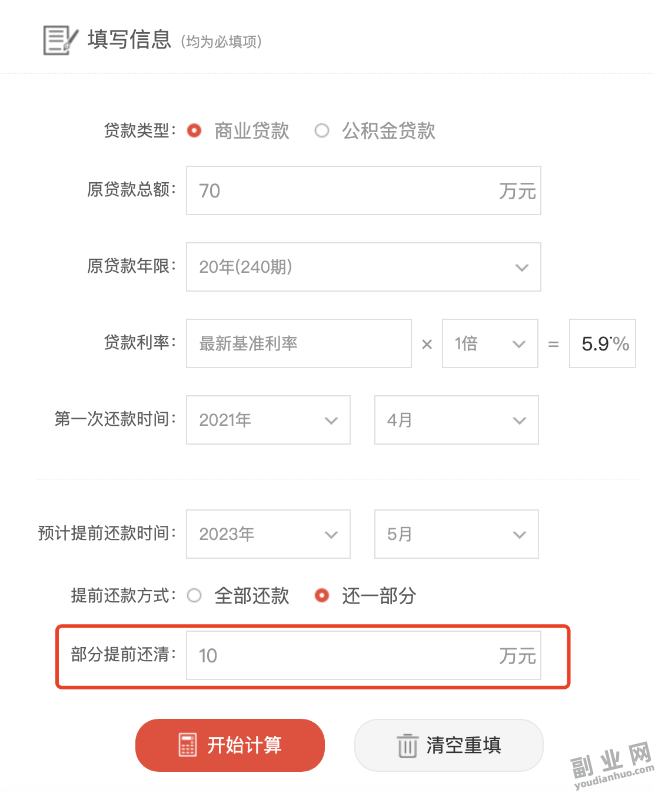The image size is (658, 794).
Task: Click the 清空重填 reset button
Action: tap(449, 745)
